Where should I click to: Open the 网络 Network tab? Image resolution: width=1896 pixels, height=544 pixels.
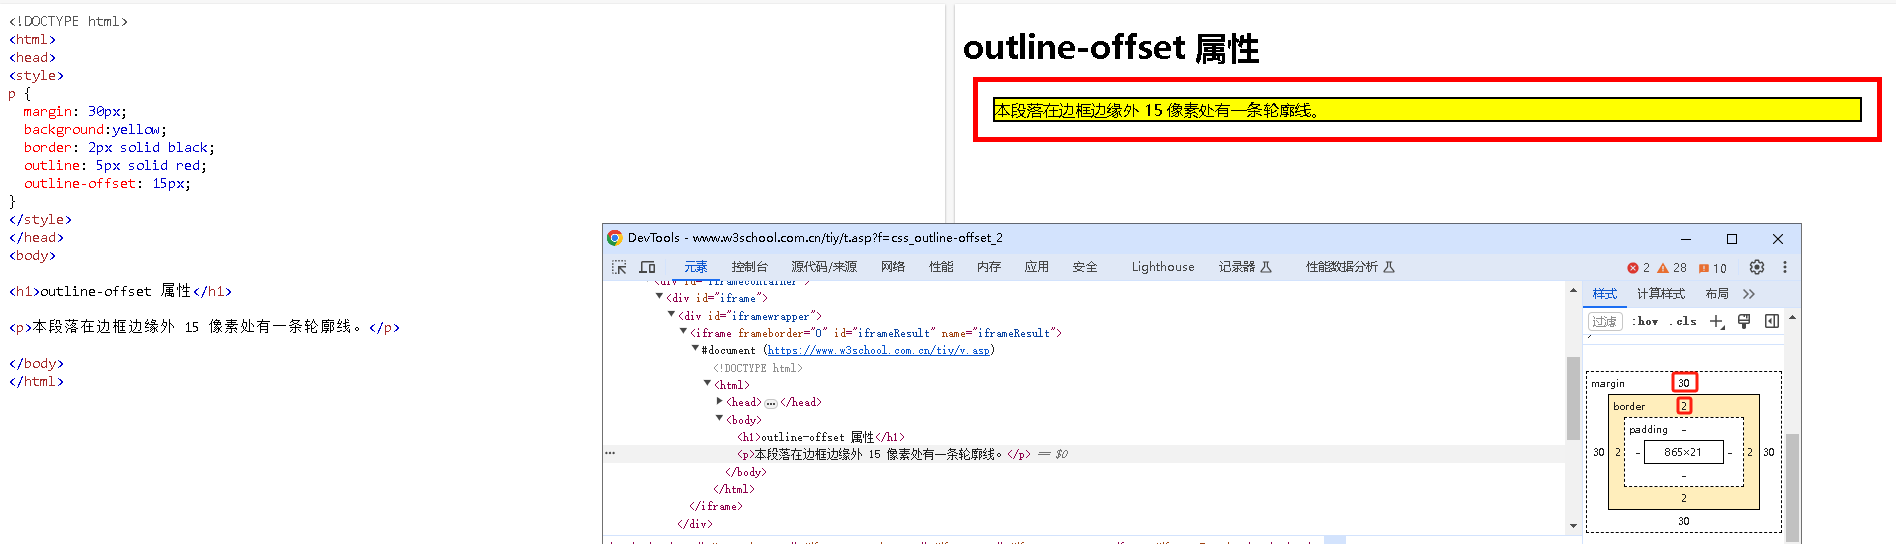pos(893,267)
